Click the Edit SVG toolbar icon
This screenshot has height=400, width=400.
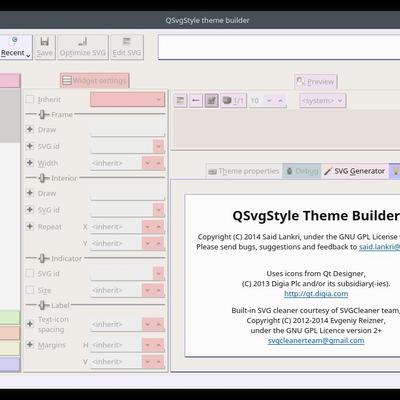(127, 47)
